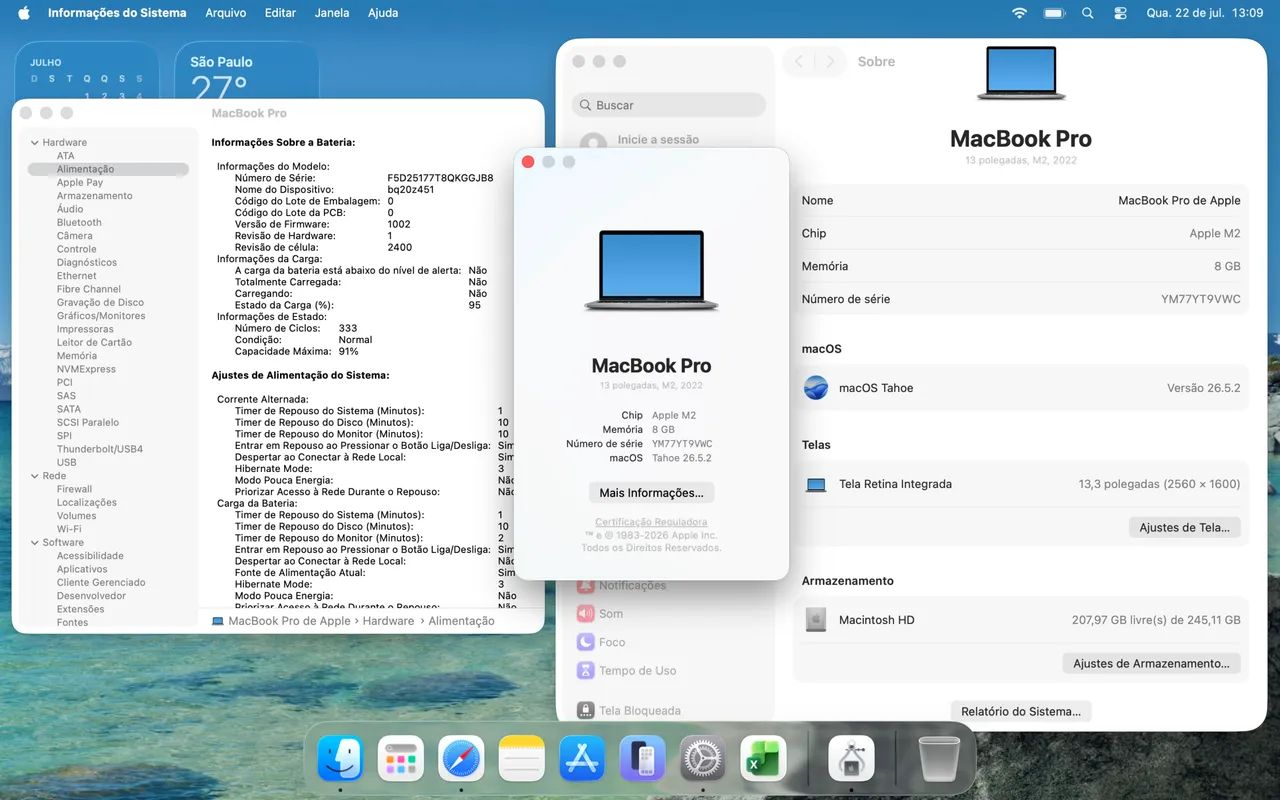Click the MacBook image in the About dialog
The width and height of the screenshot is (1280, 800).
(651, 271)
